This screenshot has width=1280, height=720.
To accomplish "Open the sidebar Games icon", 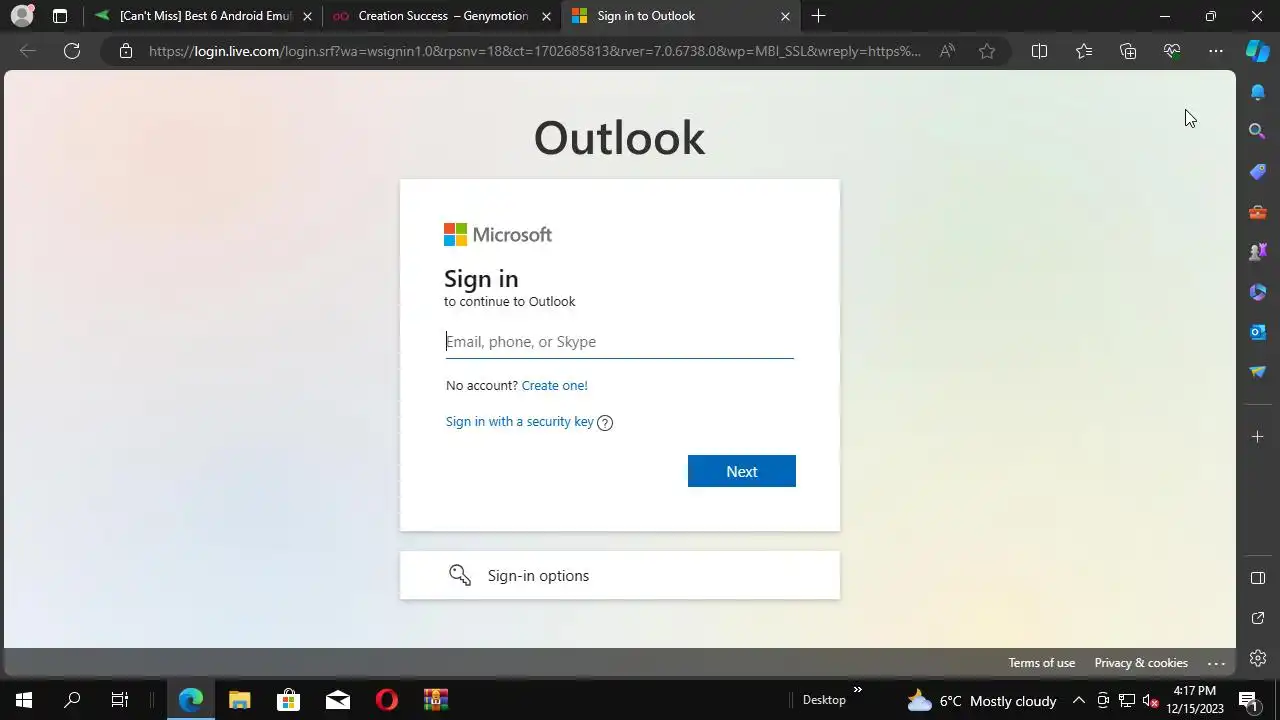I will pyautogui.click(x=1258, y=252).
